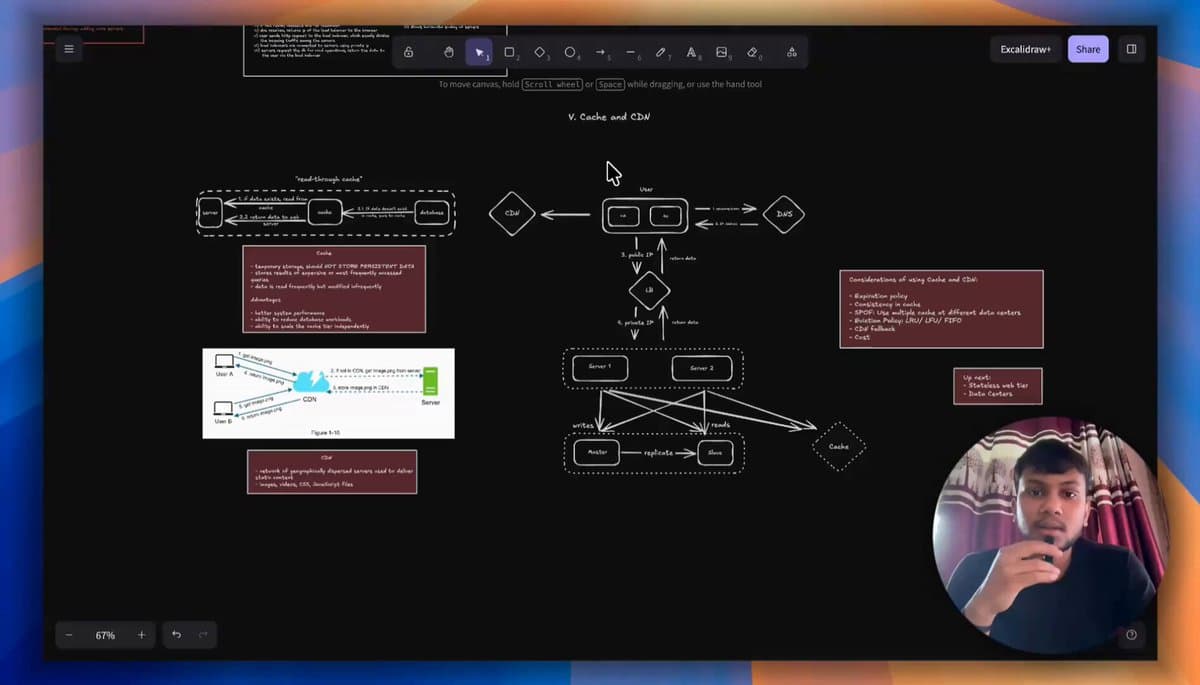
Task: Select the DNS diamond shape
Action: pyautogui.click(x=783, y=214)
